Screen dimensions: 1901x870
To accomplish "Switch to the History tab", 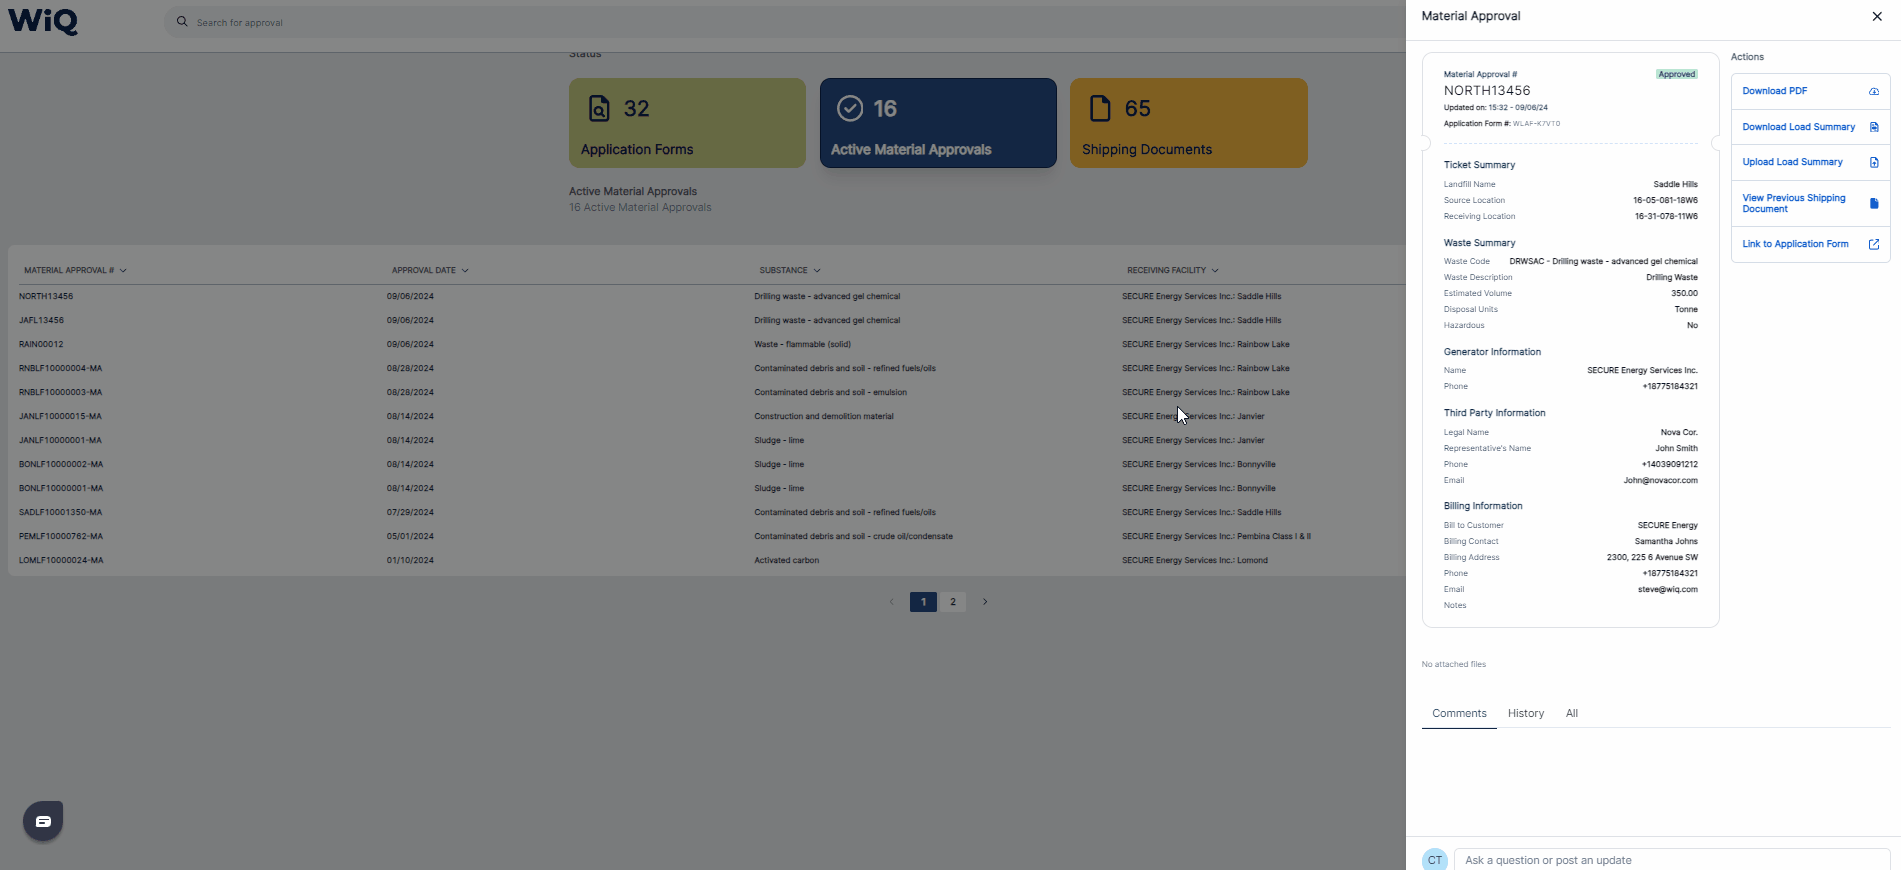I will (1526, 713).
